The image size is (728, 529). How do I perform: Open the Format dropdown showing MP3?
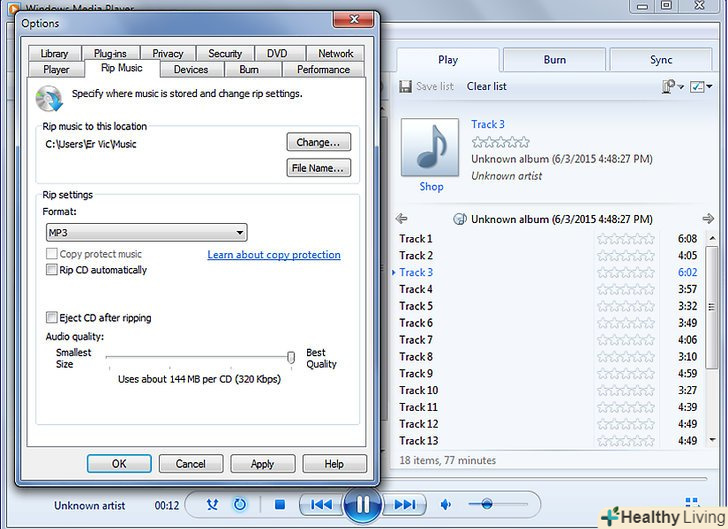[x=147, y=233]
